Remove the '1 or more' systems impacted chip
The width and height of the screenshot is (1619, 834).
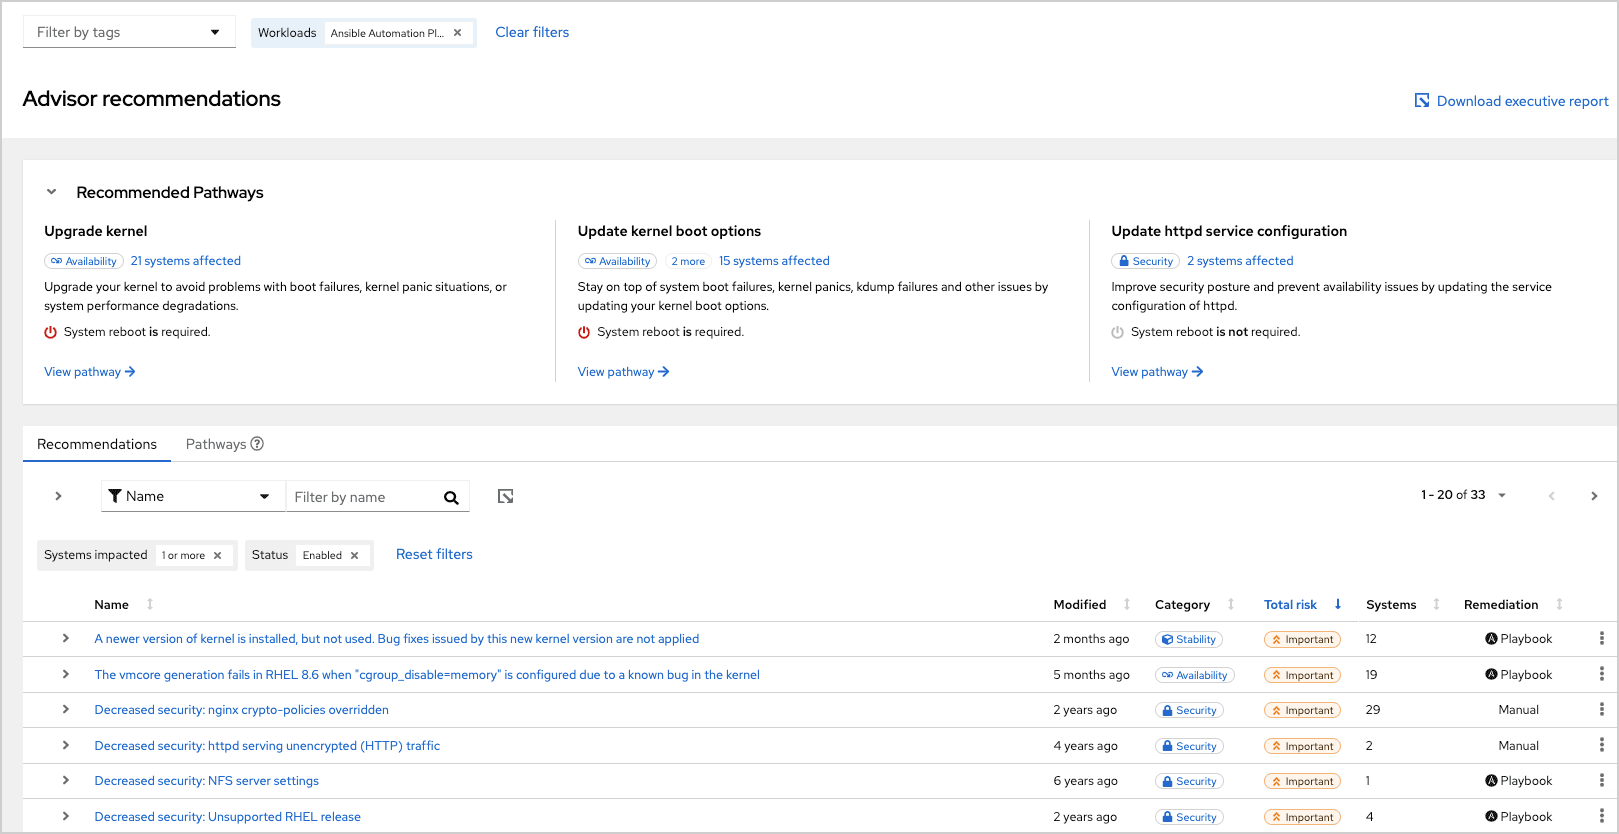pos(218,556)
